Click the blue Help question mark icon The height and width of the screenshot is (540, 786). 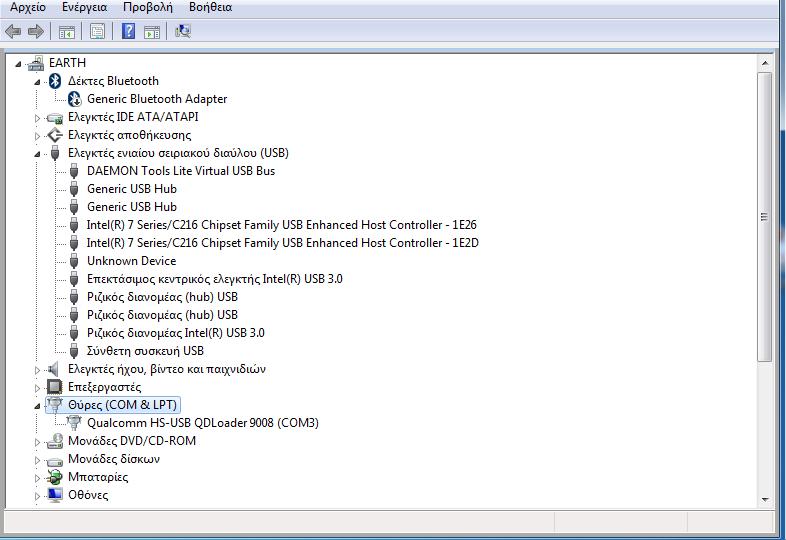[x=128, y=31]
